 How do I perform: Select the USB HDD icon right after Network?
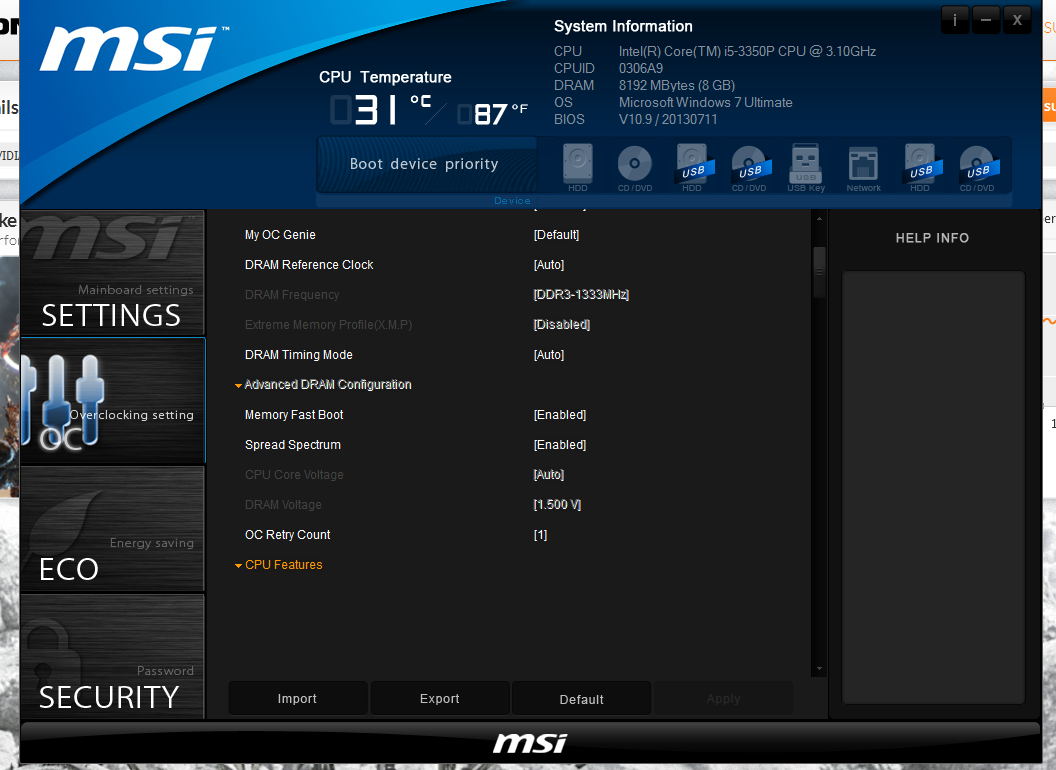921,168
